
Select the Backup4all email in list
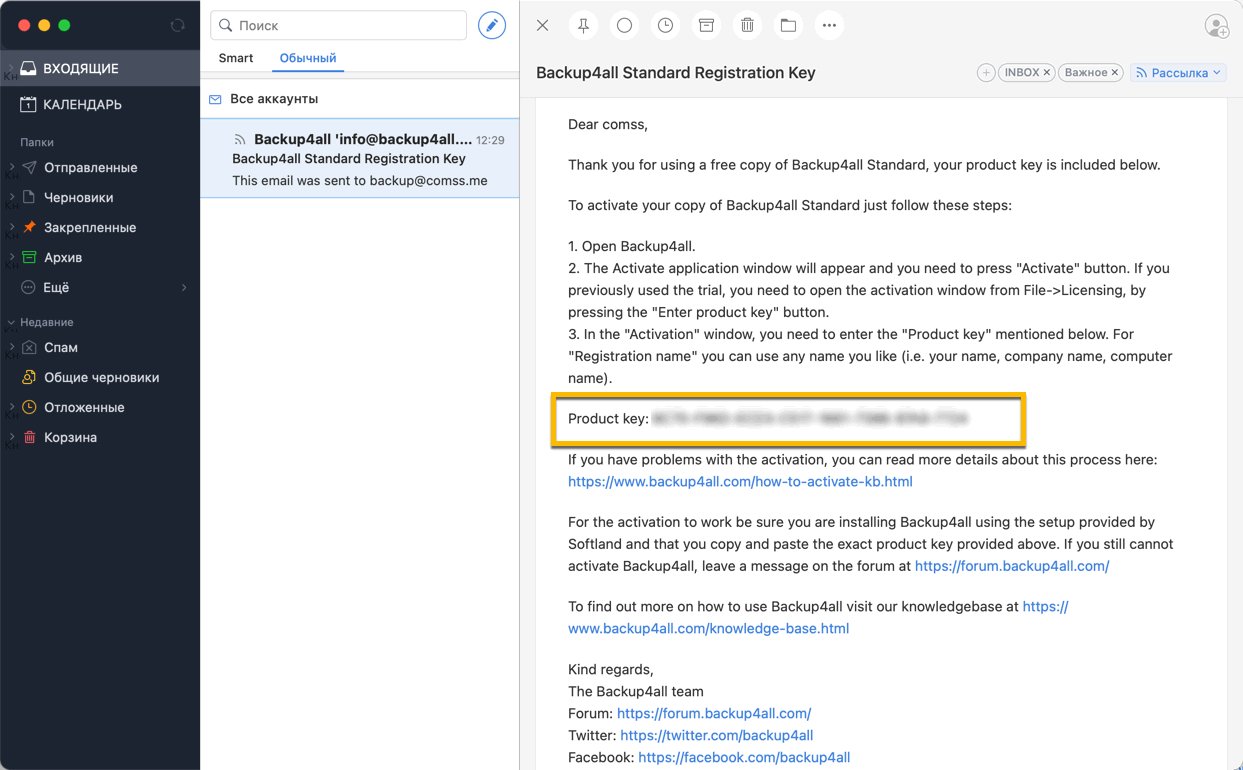click(x=360, y=159)
